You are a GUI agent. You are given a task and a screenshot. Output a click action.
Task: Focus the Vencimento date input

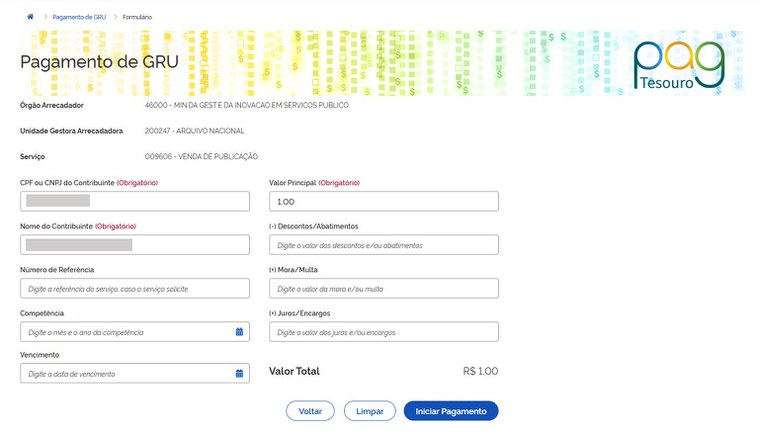click(125, 374)
